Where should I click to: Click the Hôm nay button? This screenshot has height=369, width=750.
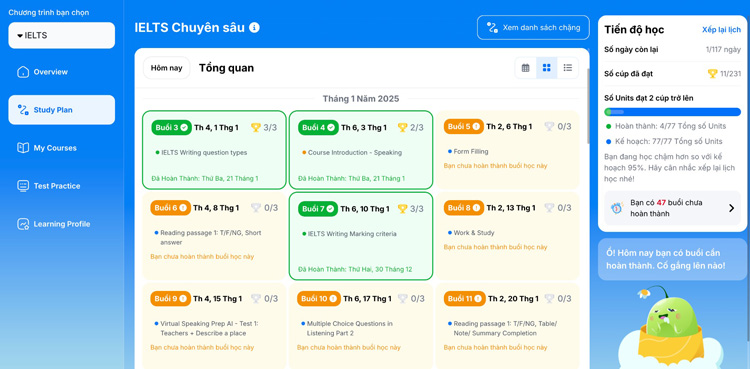coord(166,68)
